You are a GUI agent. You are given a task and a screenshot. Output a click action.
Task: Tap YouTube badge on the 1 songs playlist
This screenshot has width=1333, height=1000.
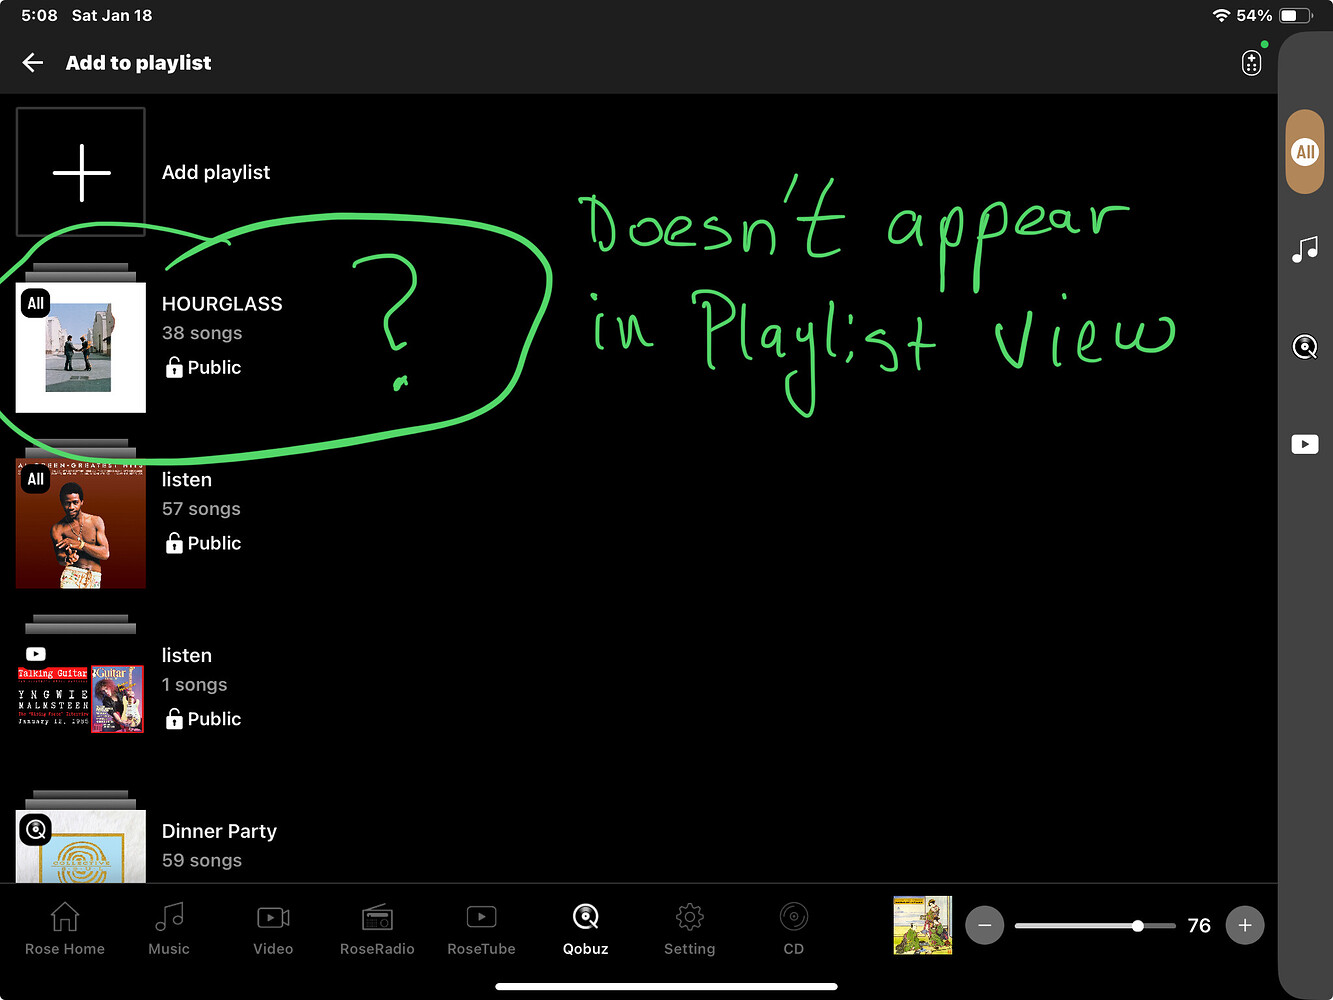point(36,654)
